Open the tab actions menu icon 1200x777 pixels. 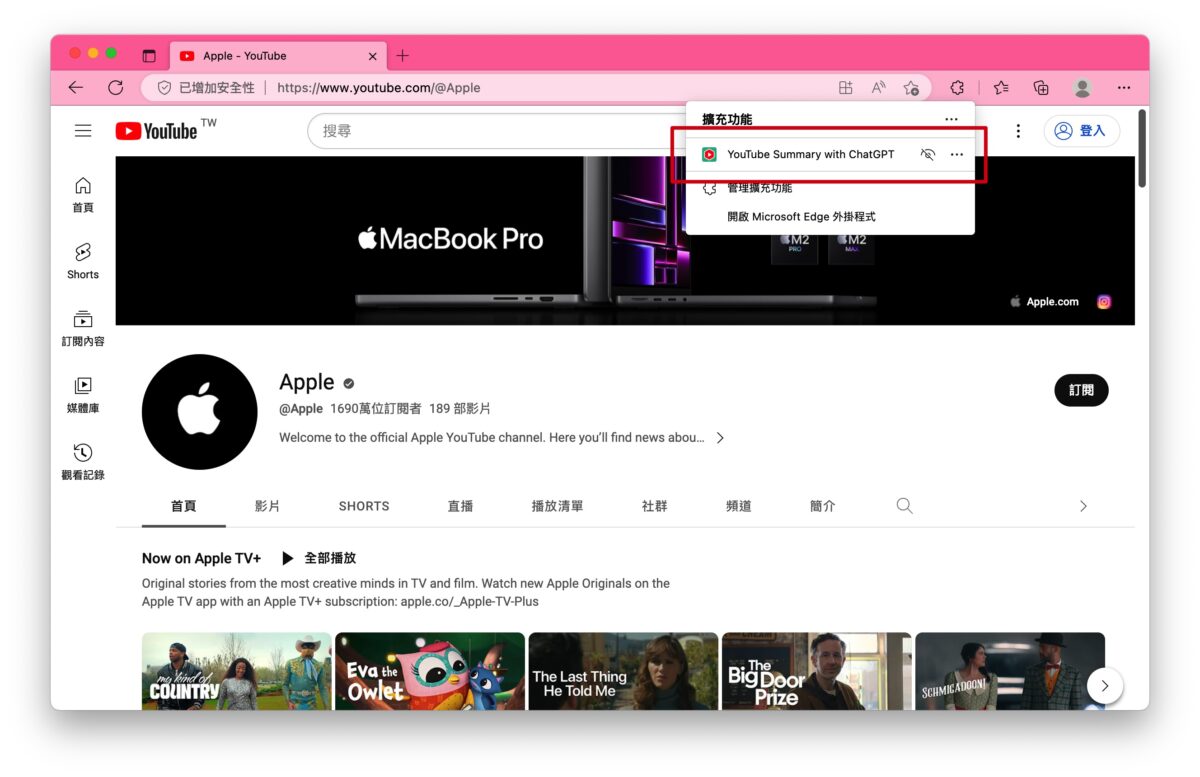(149, 56)
